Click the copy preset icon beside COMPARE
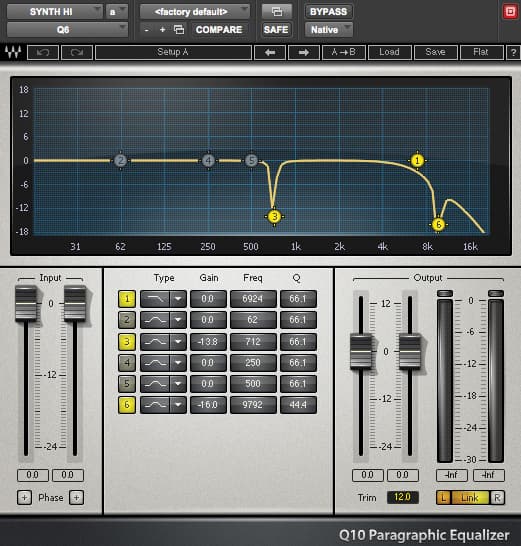The image size is (521, 546). pos(179,30)
